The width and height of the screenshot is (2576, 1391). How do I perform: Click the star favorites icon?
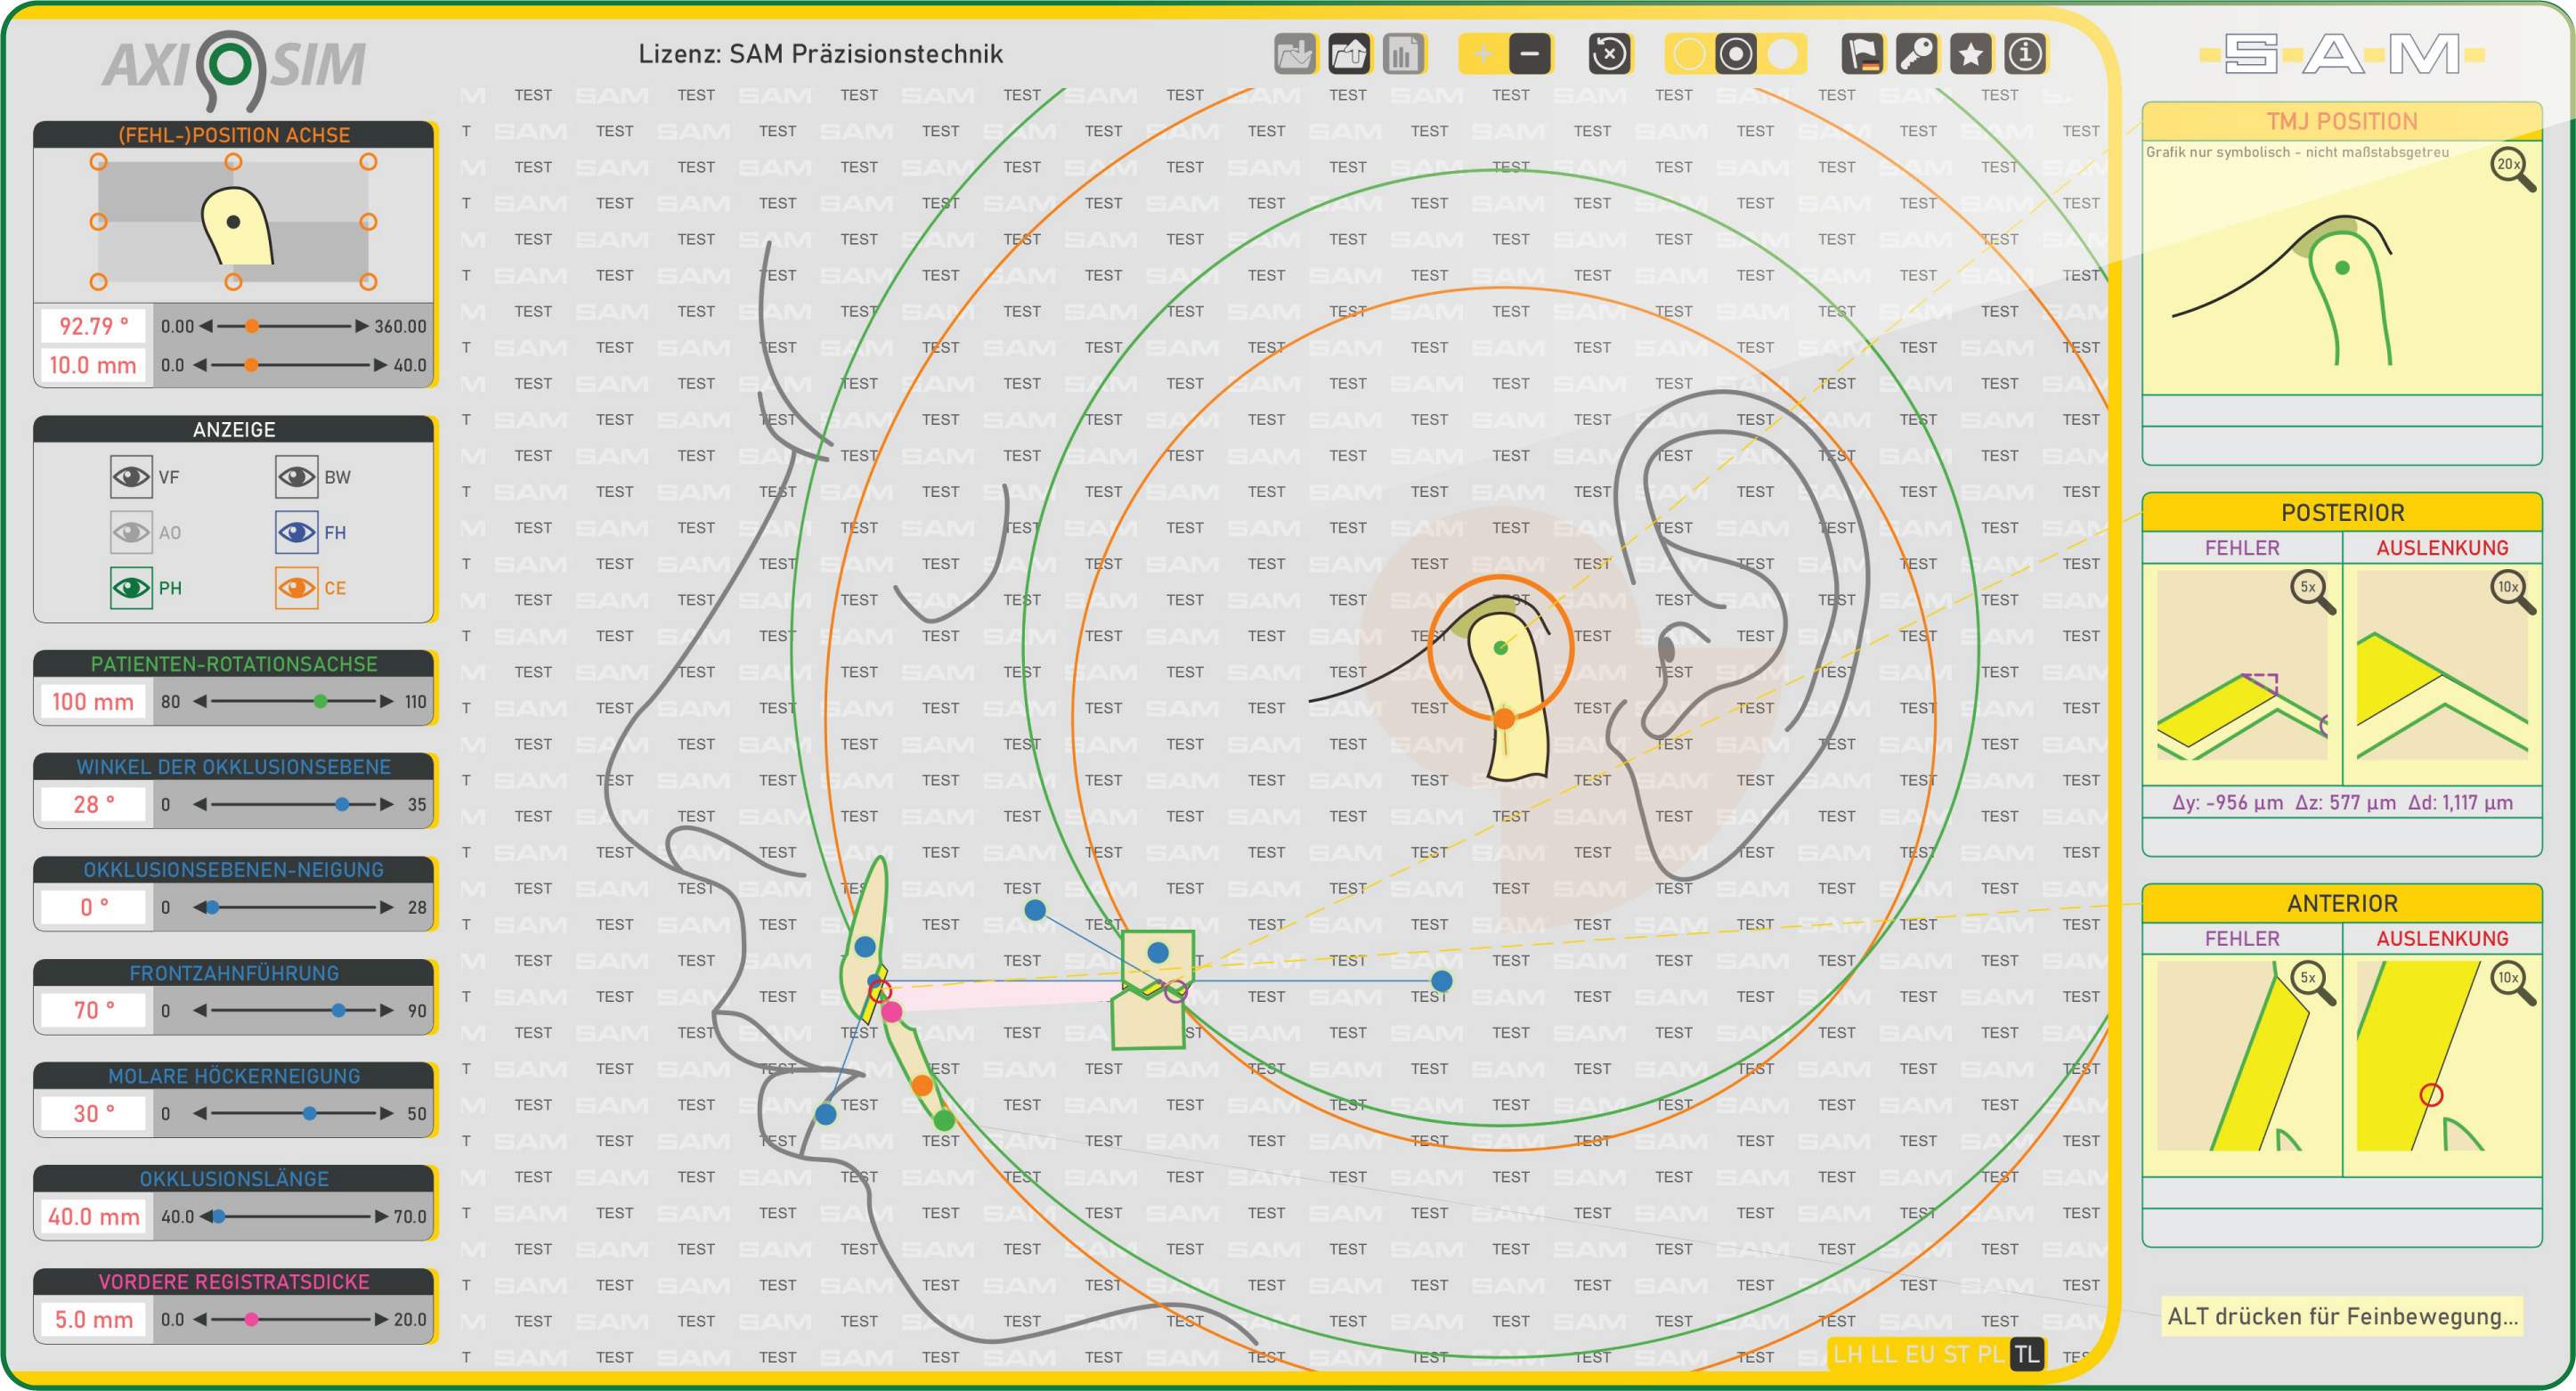pyautogui.click(x=1970, y=54)
